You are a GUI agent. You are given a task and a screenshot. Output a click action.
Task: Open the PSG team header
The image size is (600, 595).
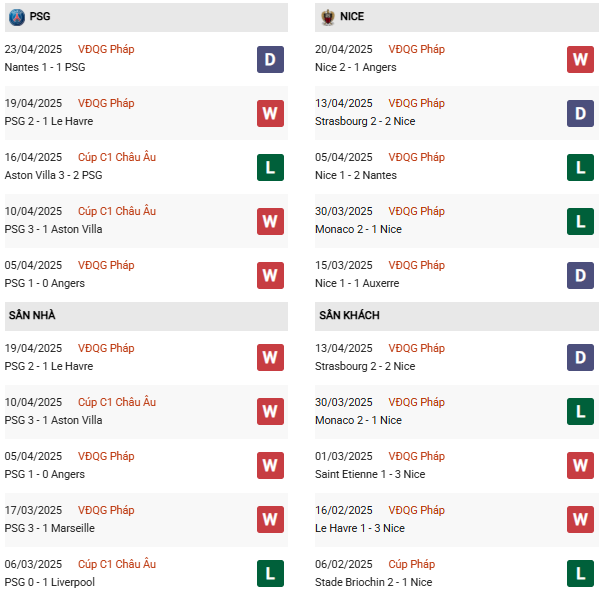42,17
